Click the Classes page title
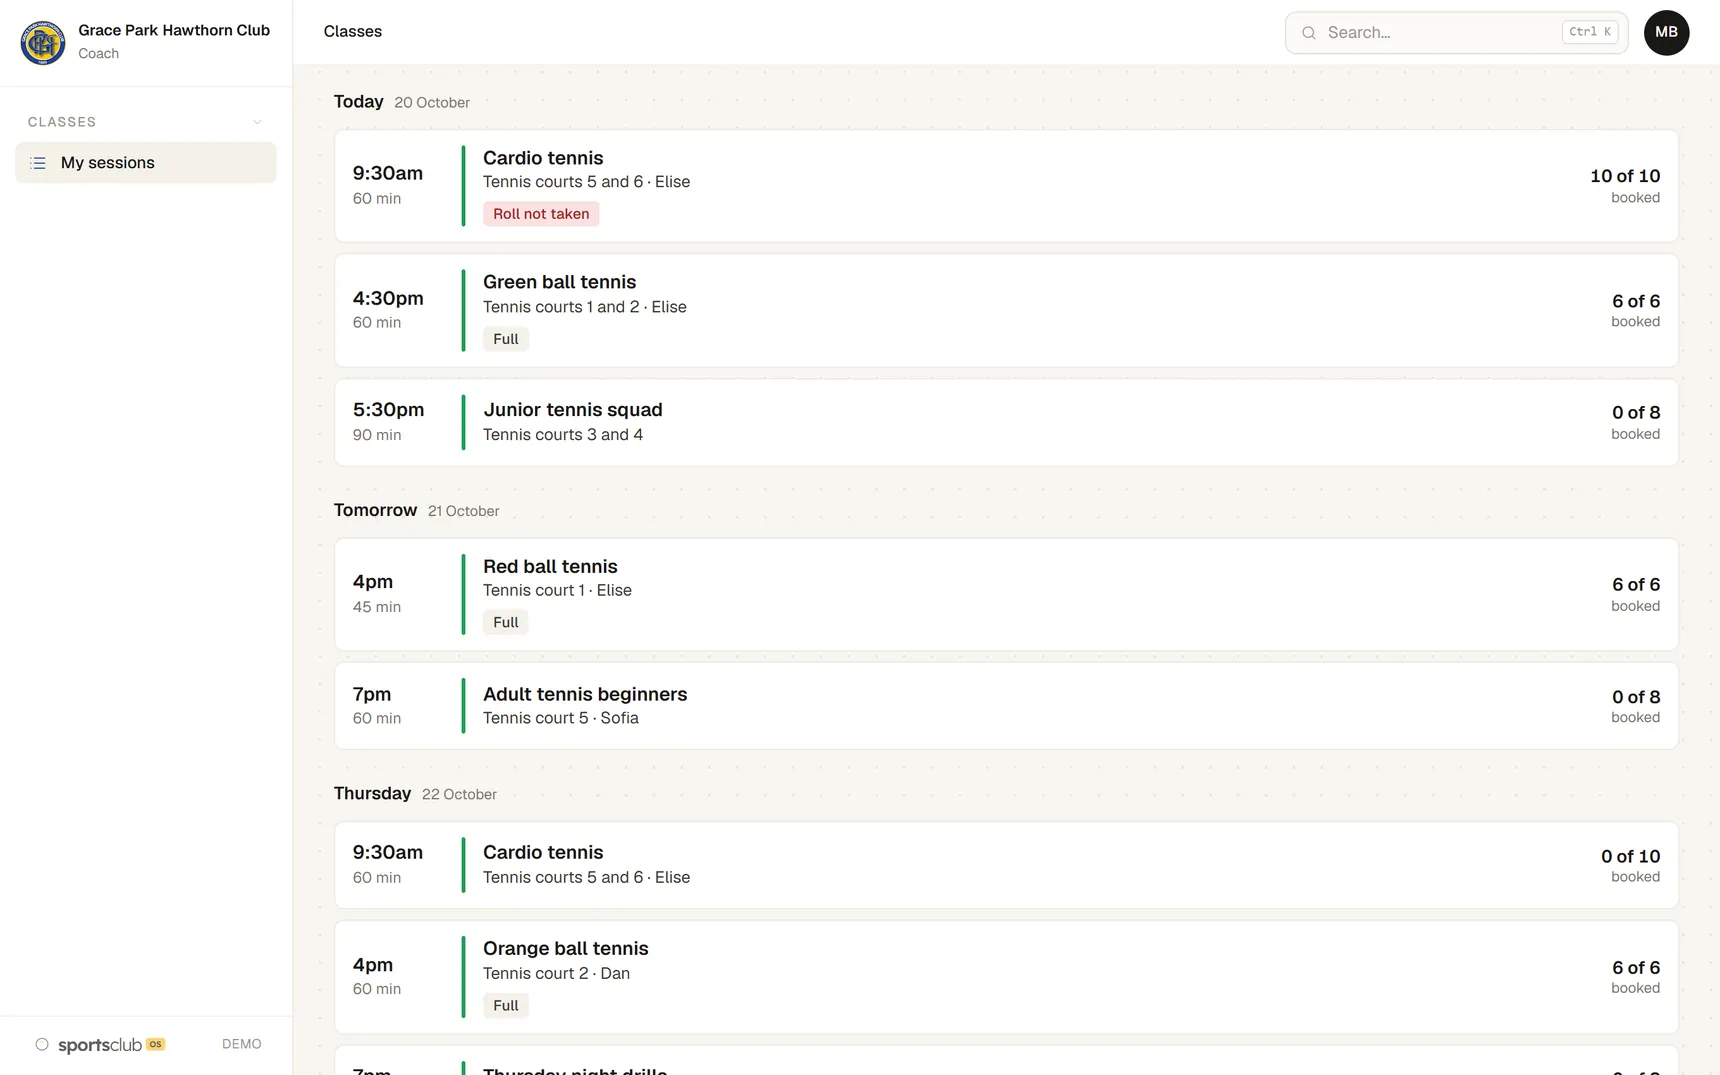The width and height of the screenshot is (1720, 1075). pyautogui.click(x=353, y=32)
